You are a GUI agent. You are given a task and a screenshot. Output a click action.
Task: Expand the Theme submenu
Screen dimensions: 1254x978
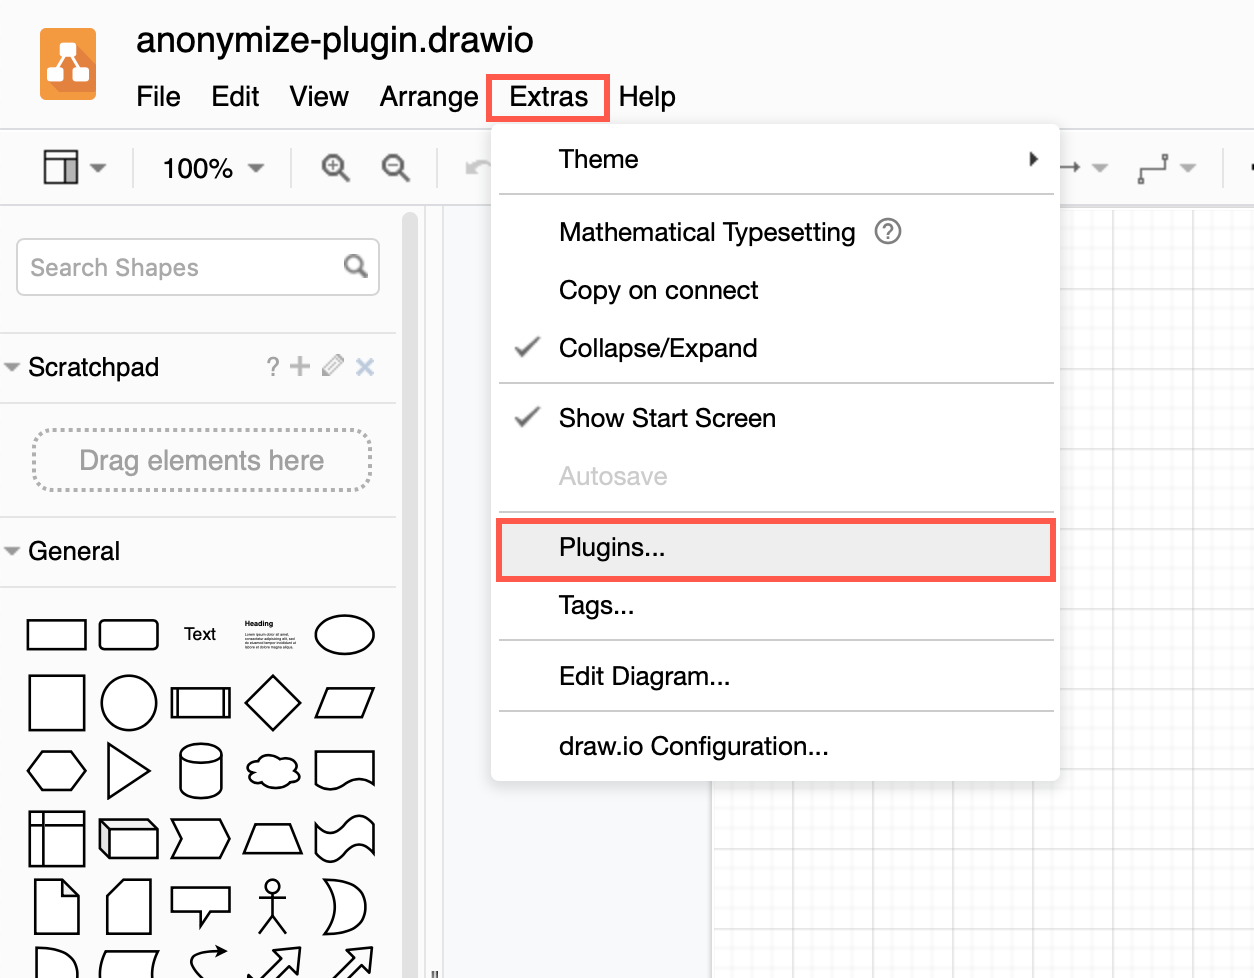tap(598, 158)
